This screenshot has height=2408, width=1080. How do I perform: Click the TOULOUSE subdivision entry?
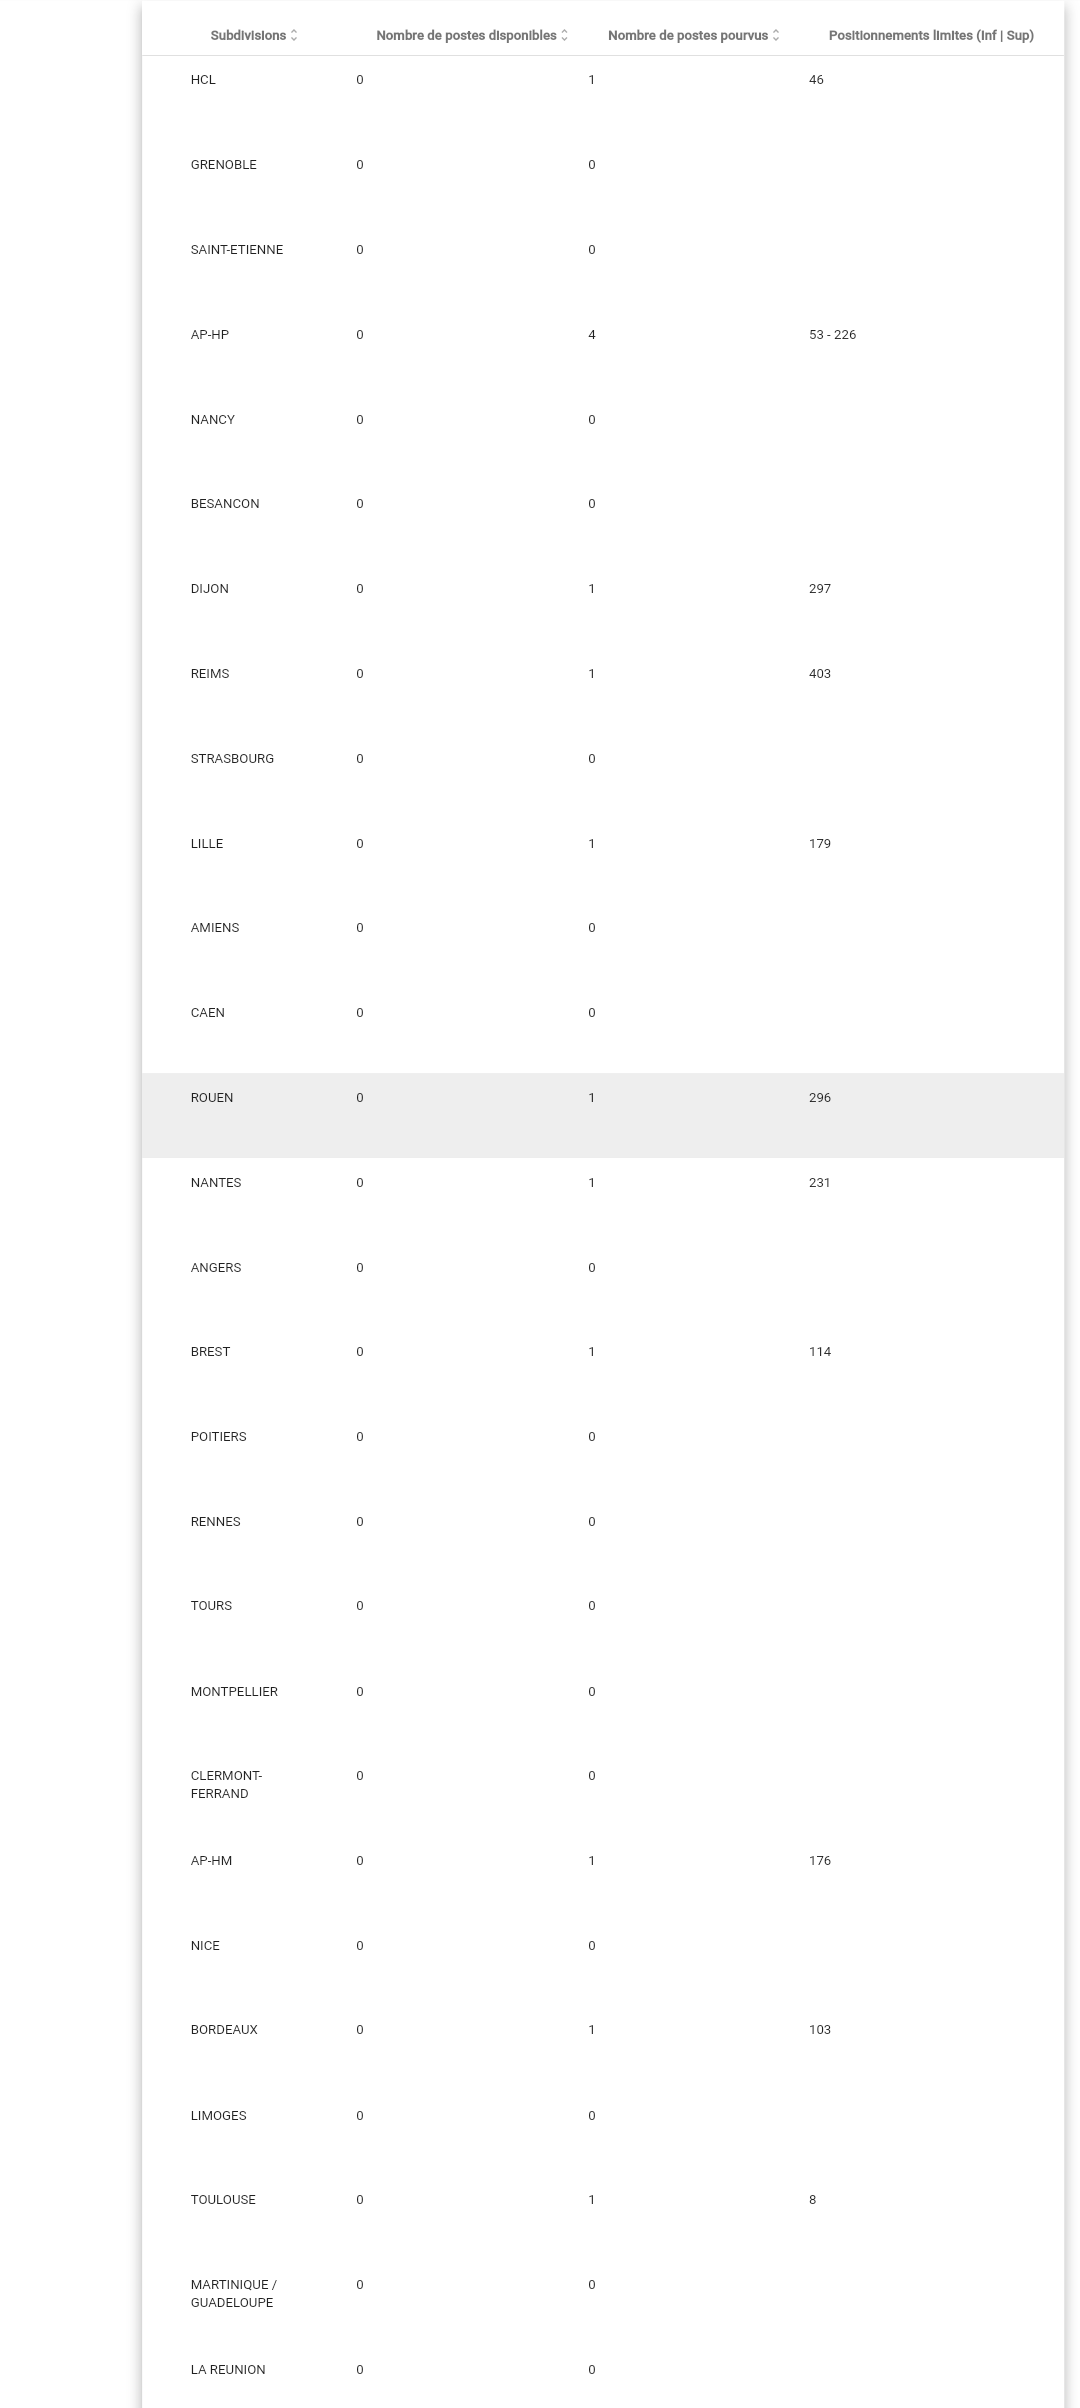(x=223, y=2200)
